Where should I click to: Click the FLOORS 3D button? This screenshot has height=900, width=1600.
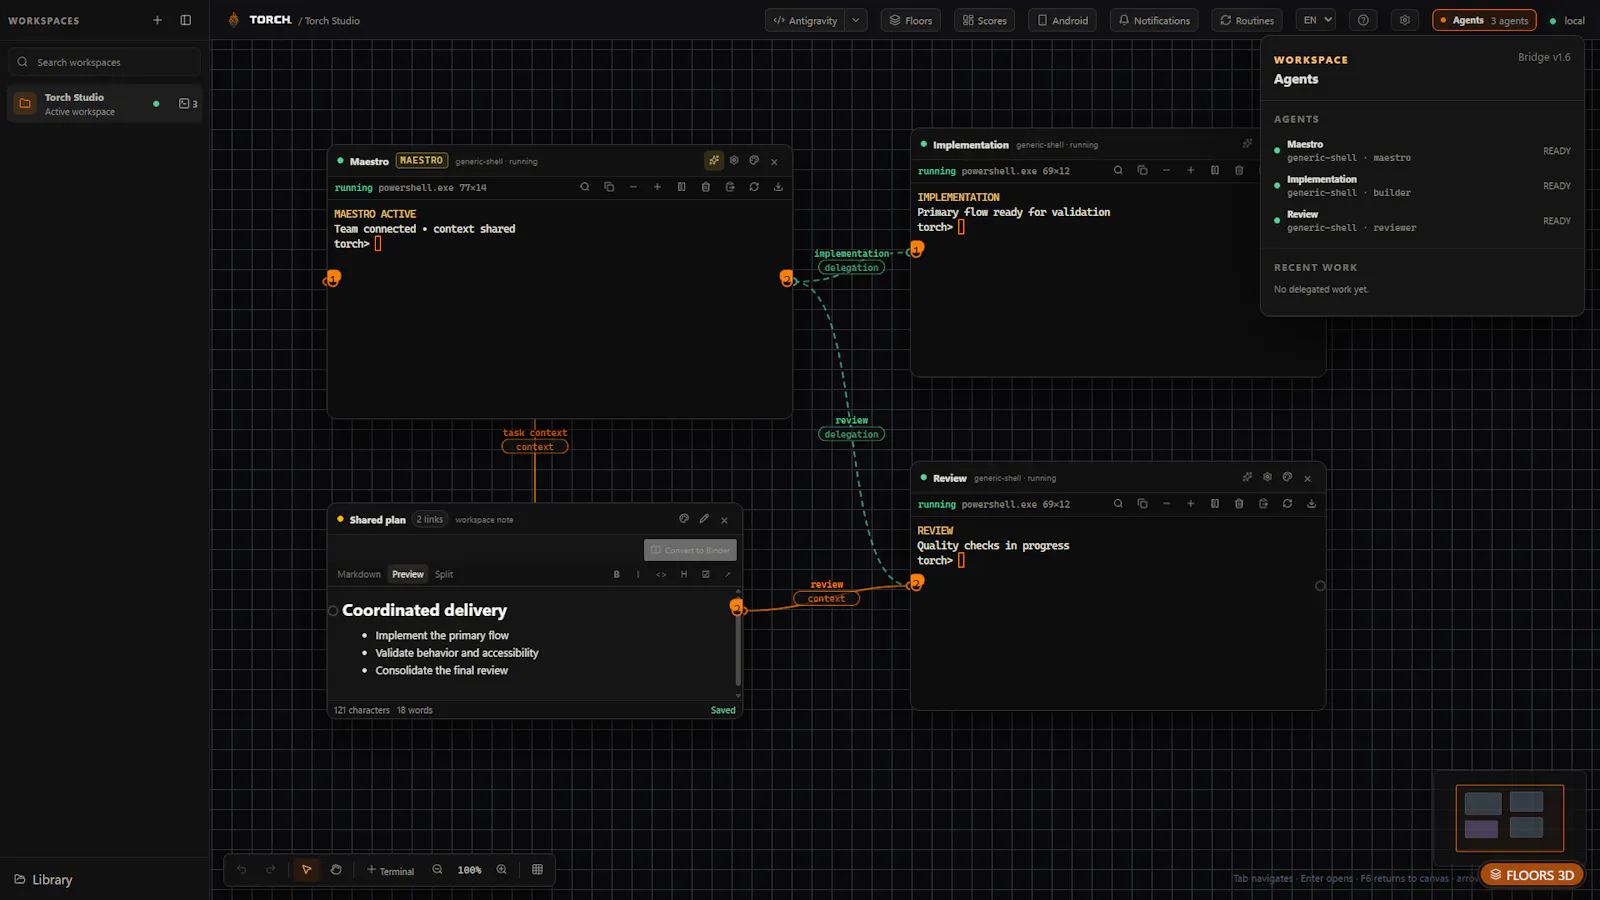1532,875
